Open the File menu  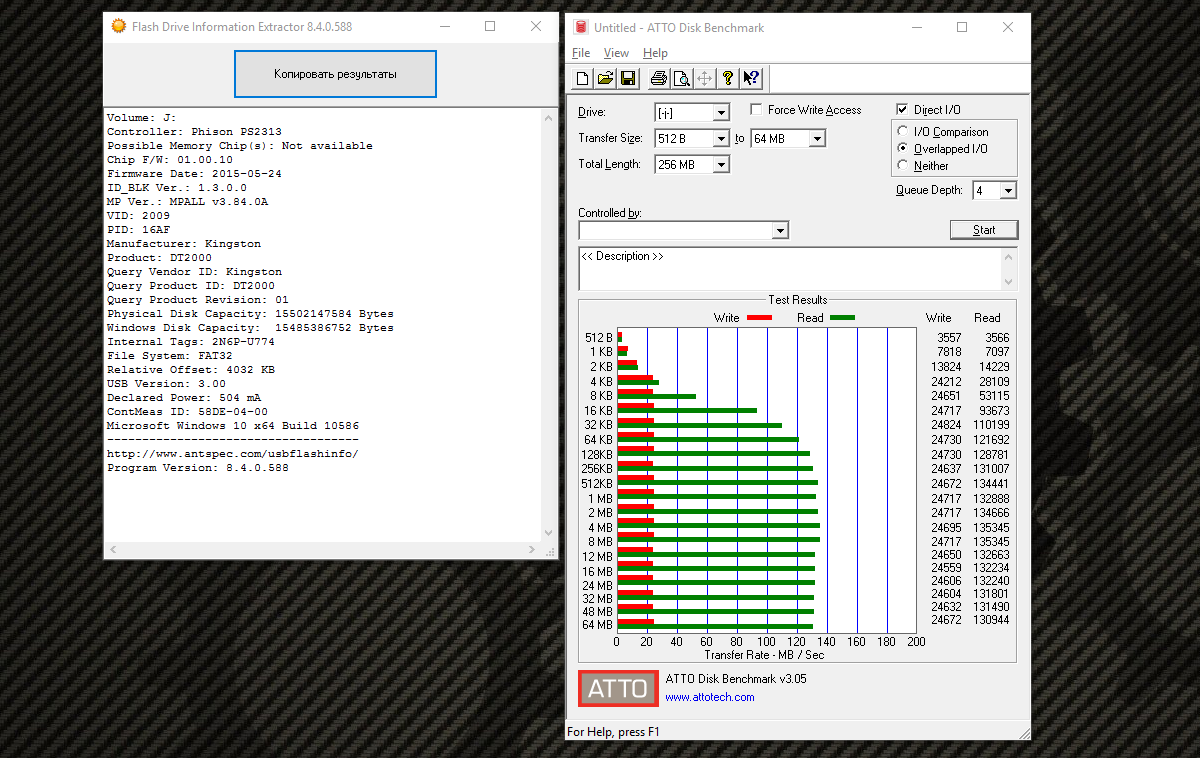pos(581,53)
